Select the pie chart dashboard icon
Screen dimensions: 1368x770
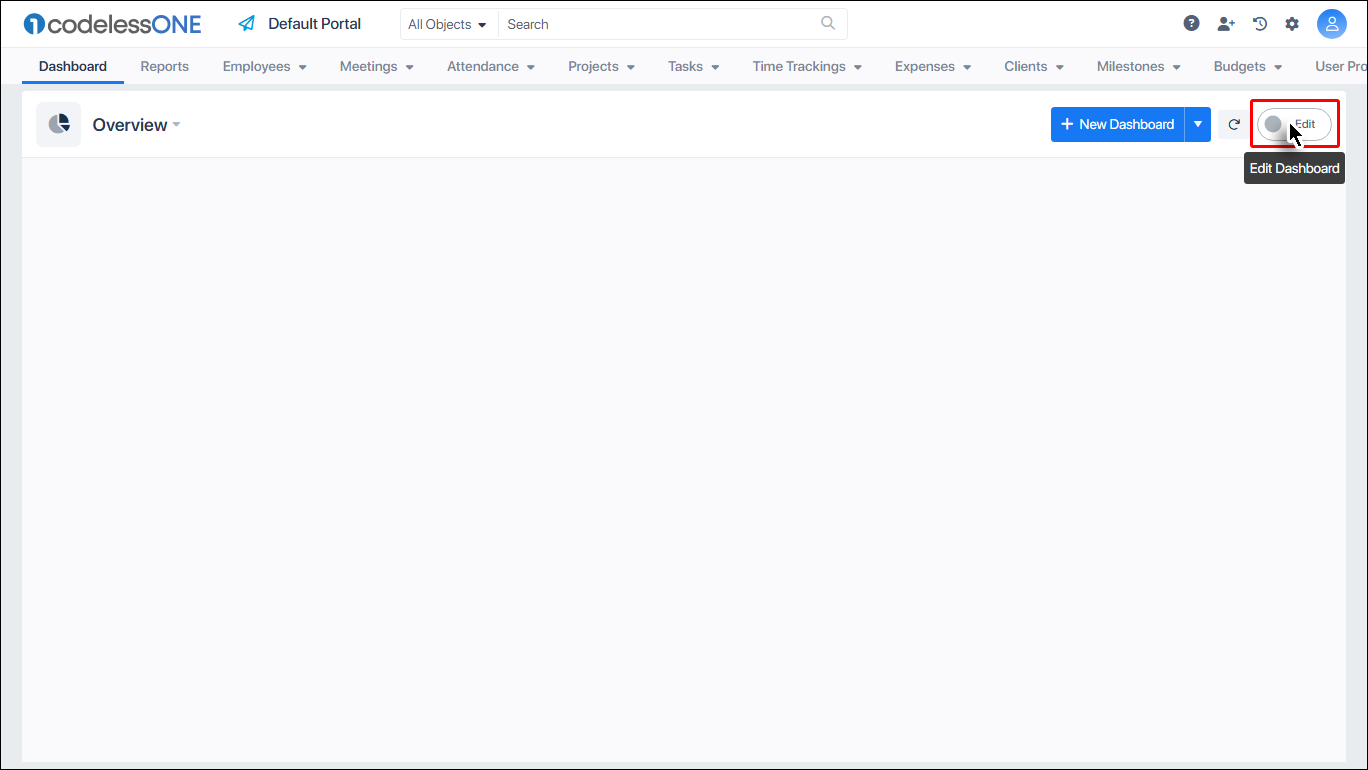click(x=58, y=124)
